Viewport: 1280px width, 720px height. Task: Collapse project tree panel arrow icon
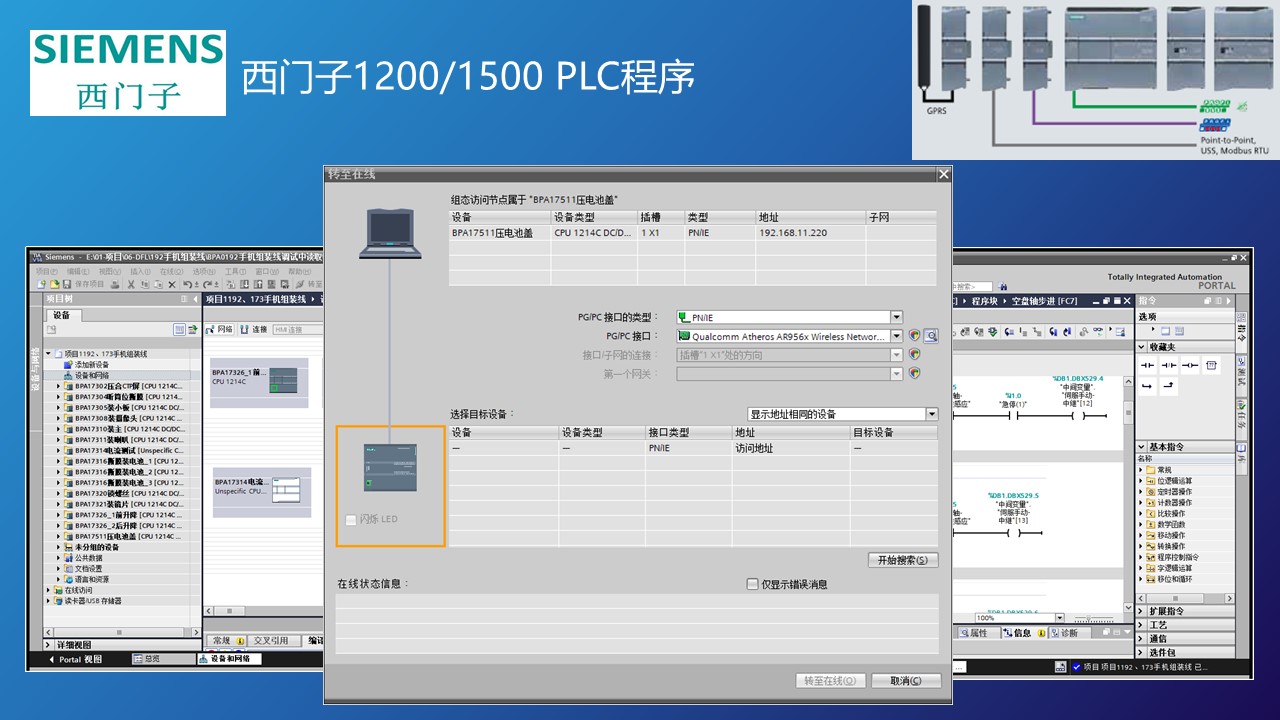pyautogui.click(x=195, y=299)
